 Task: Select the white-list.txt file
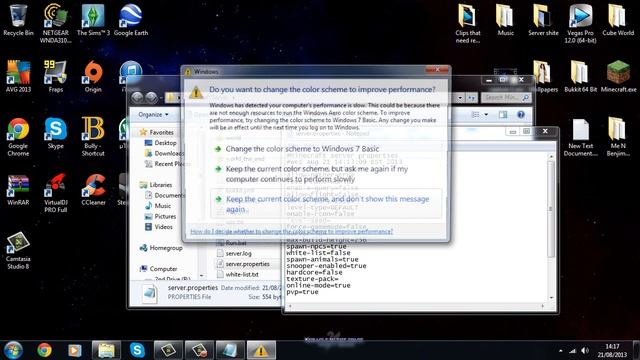[x=238, y=275]
